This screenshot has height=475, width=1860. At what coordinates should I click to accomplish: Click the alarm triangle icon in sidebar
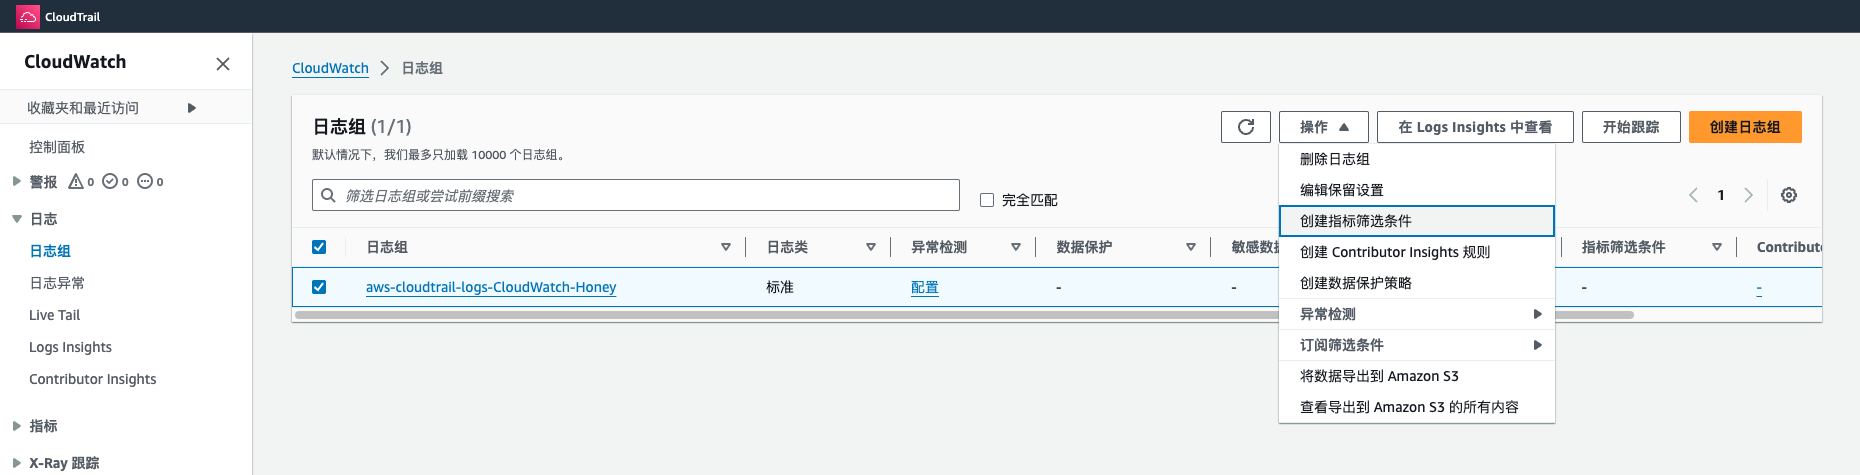(76, 182)
